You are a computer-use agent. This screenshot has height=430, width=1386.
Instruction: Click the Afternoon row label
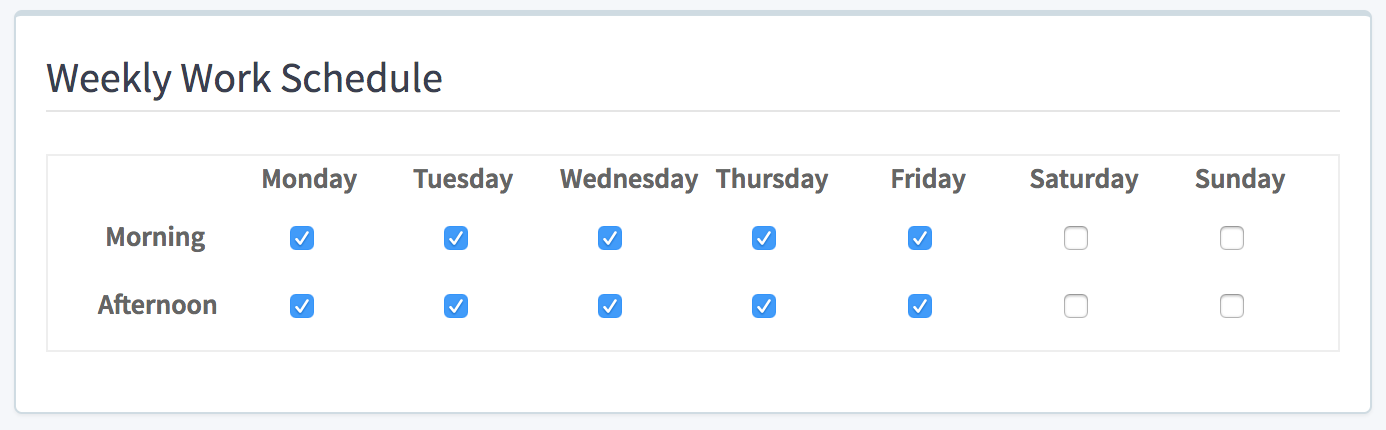pyautogui.click(x=157, y=305)
